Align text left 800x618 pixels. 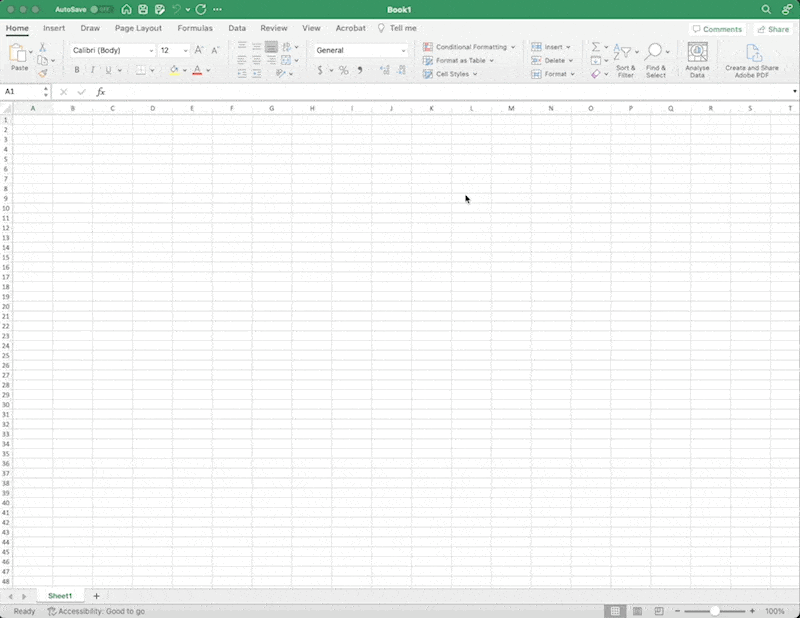point(242,60)
